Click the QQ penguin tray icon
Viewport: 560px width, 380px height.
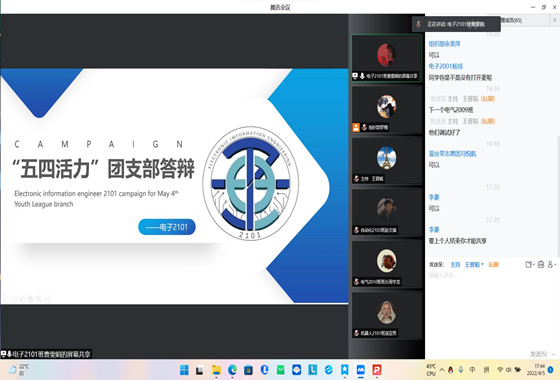click(x=451, y=370)
